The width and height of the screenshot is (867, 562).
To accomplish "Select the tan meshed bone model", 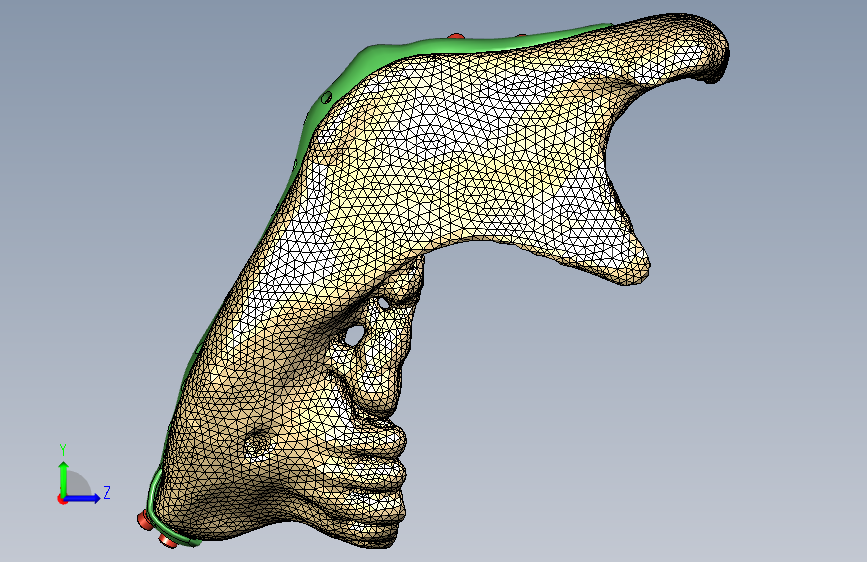I will tap(442, 166).
